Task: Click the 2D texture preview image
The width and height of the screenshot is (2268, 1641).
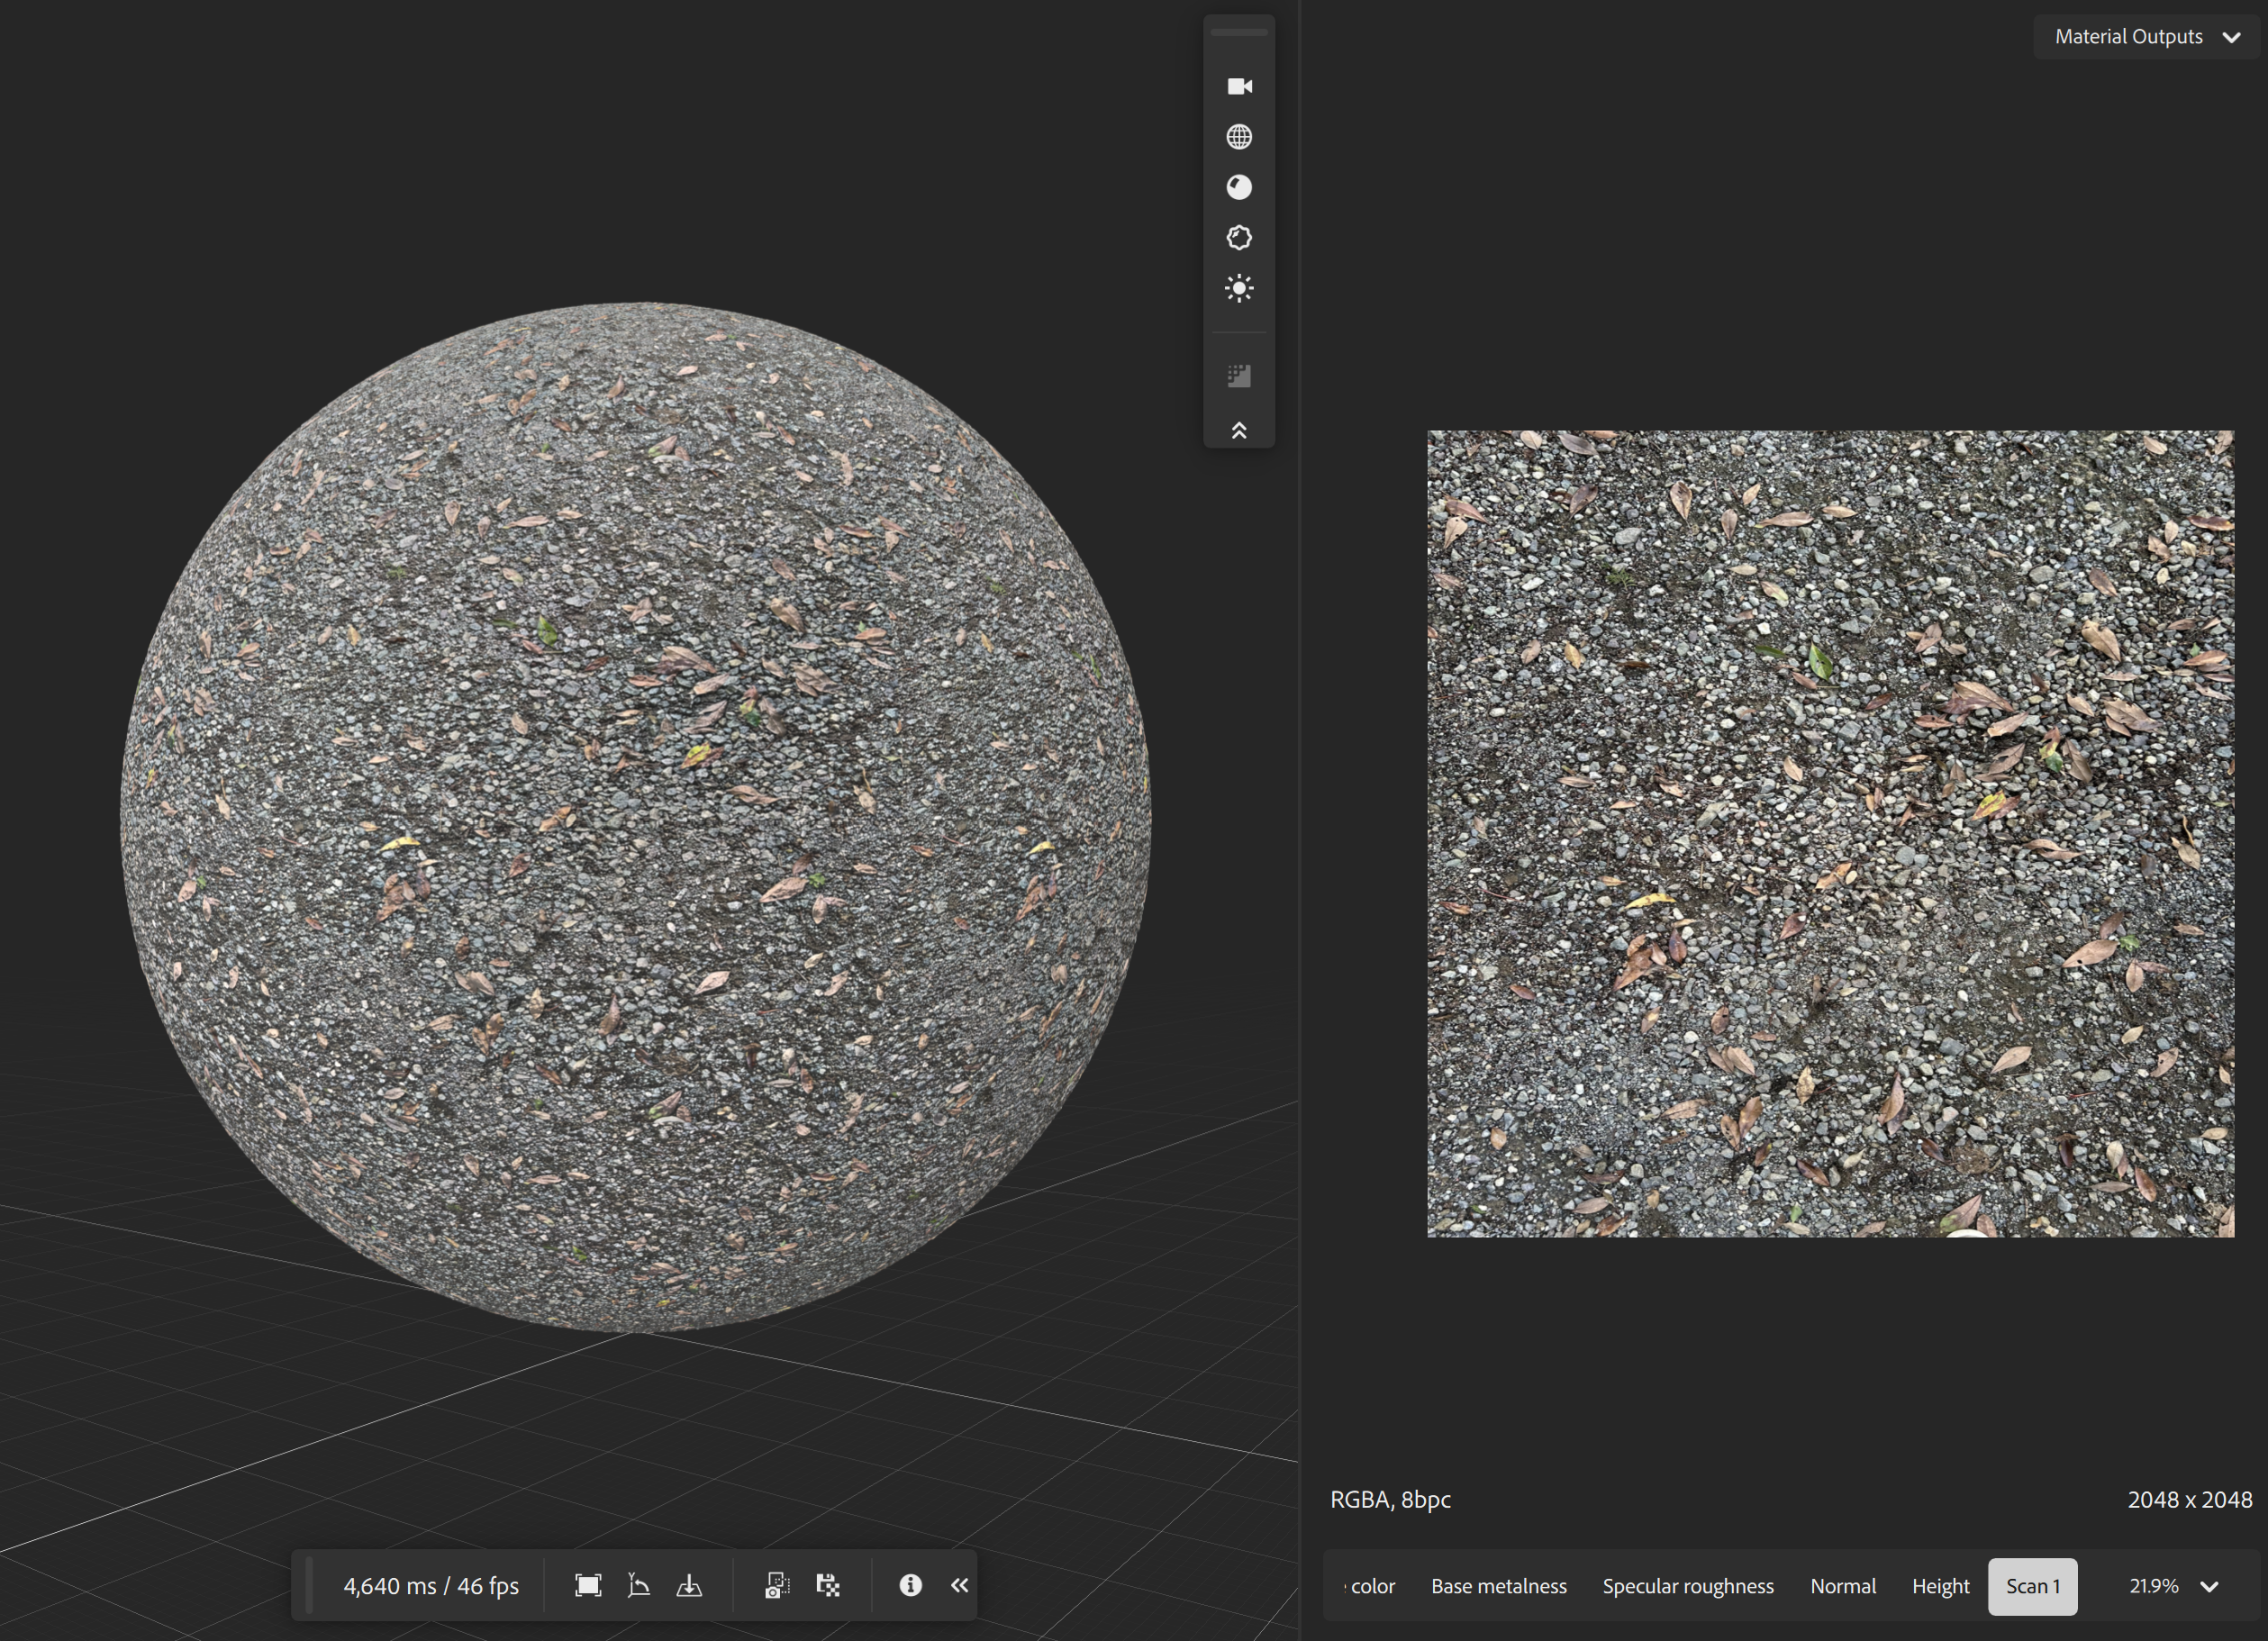Action: click(1830, 834)
